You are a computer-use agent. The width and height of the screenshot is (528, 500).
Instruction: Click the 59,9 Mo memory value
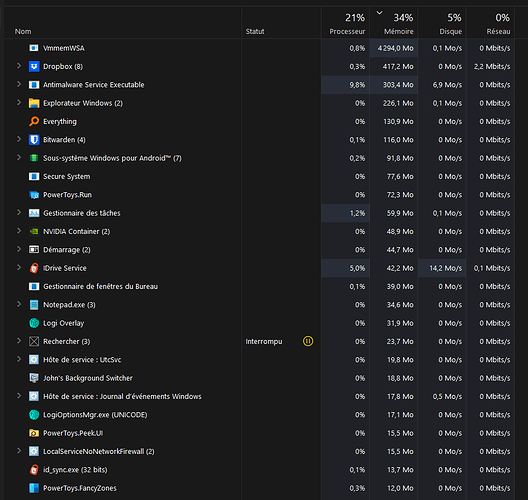coord(400,213)
